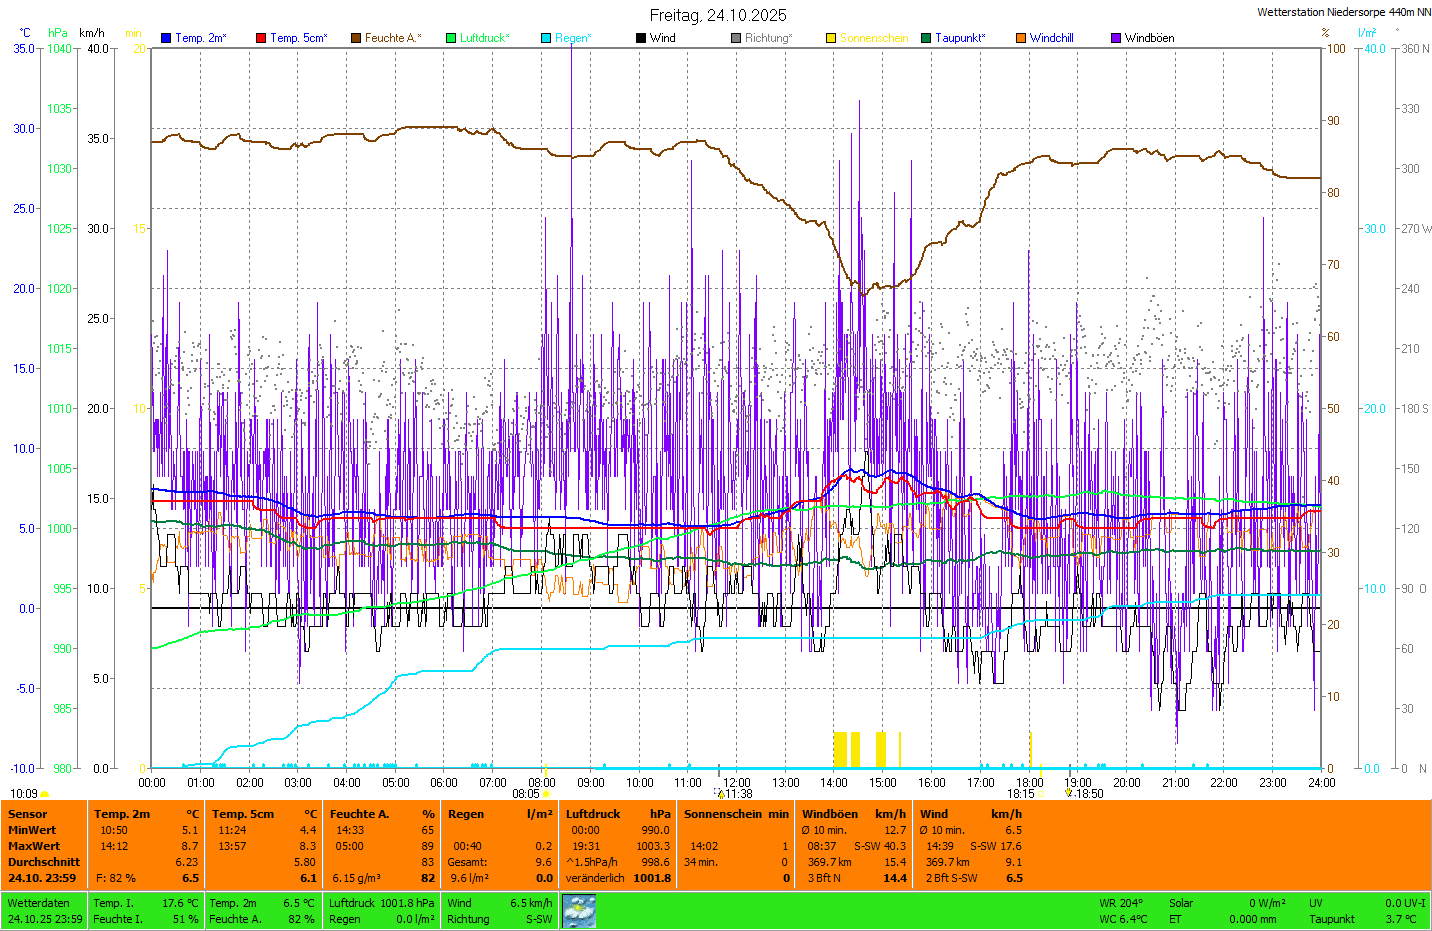Click the green Luftdruck legend square
The image size is (1432, 931).
[x=451, y=38]
